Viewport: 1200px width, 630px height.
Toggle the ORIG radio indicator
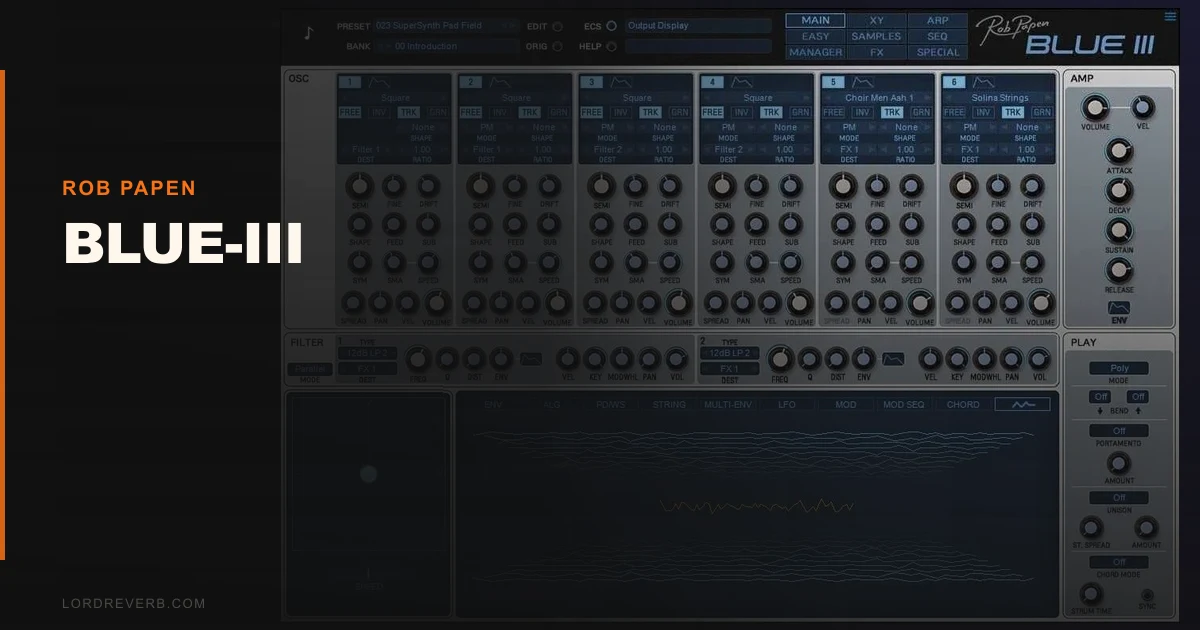[x=557, y=46]
